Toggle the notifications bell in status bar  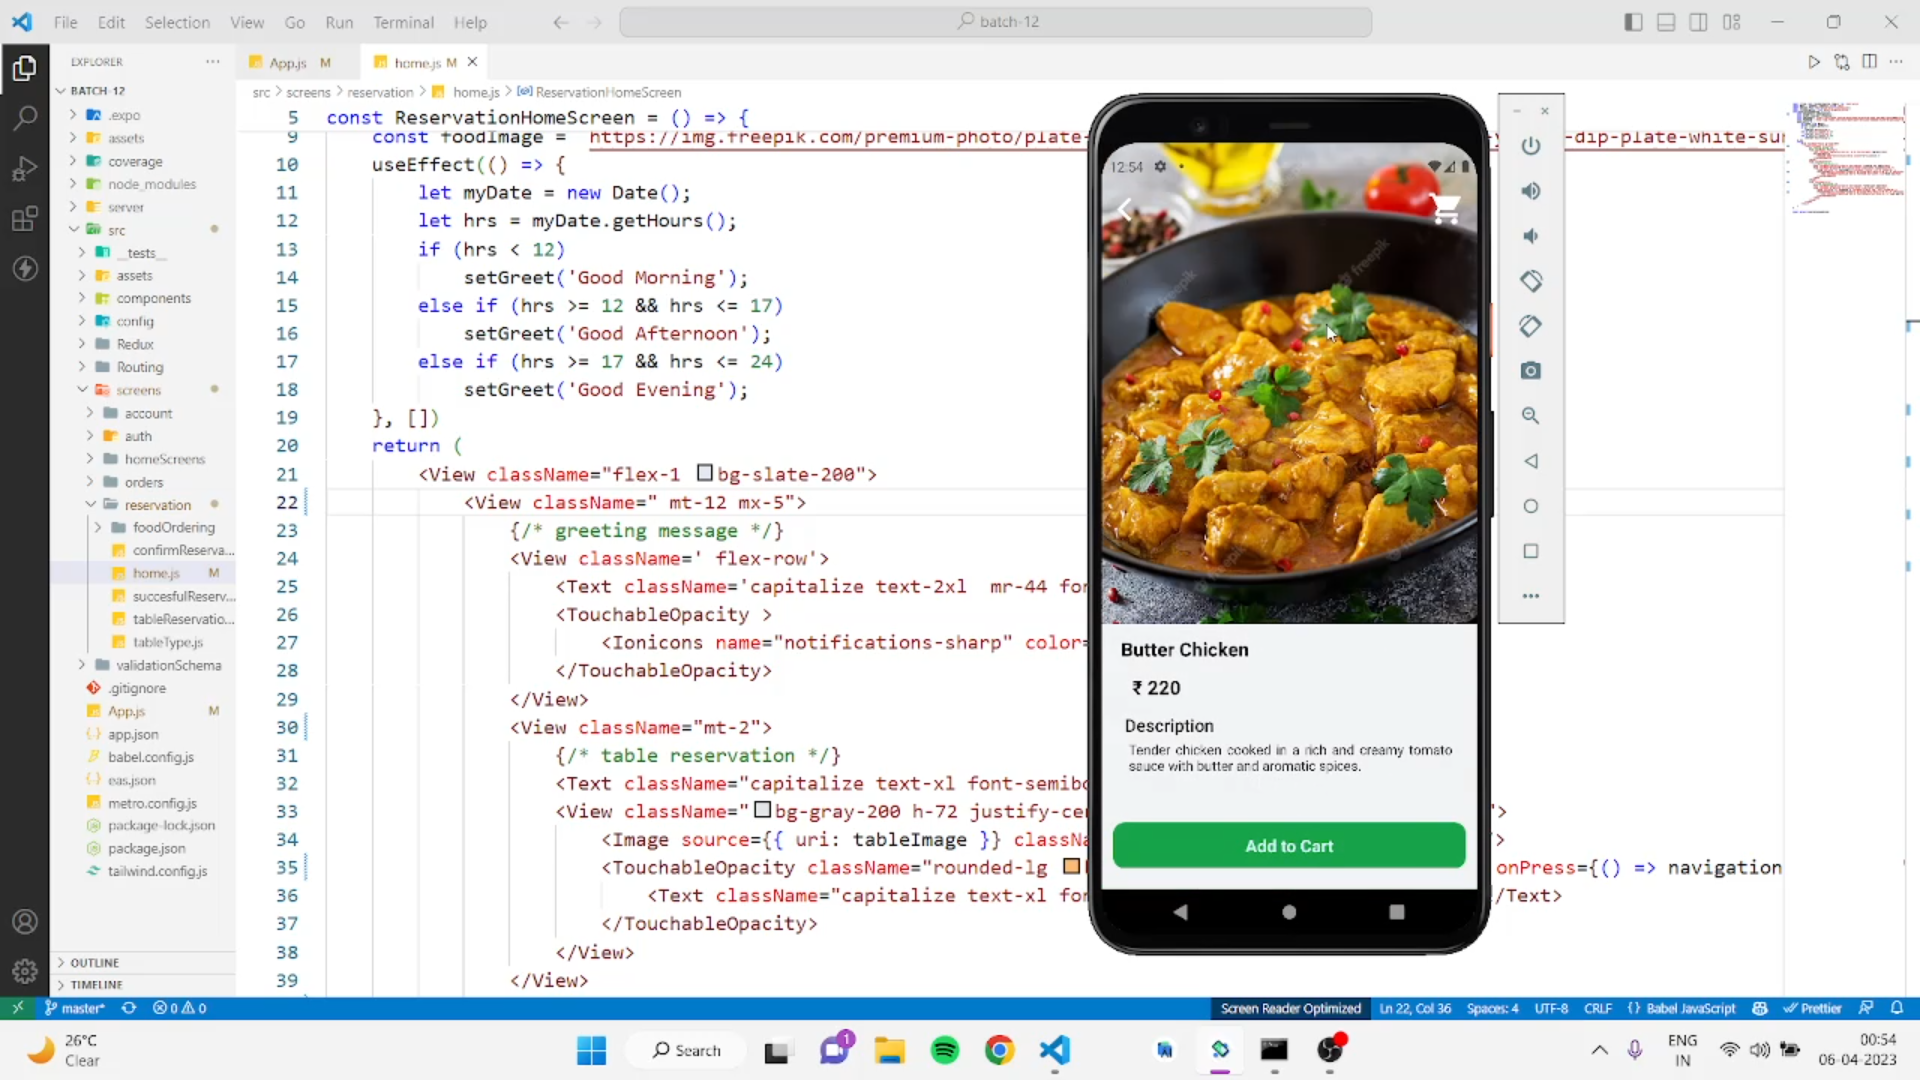coord(1899,1008)
